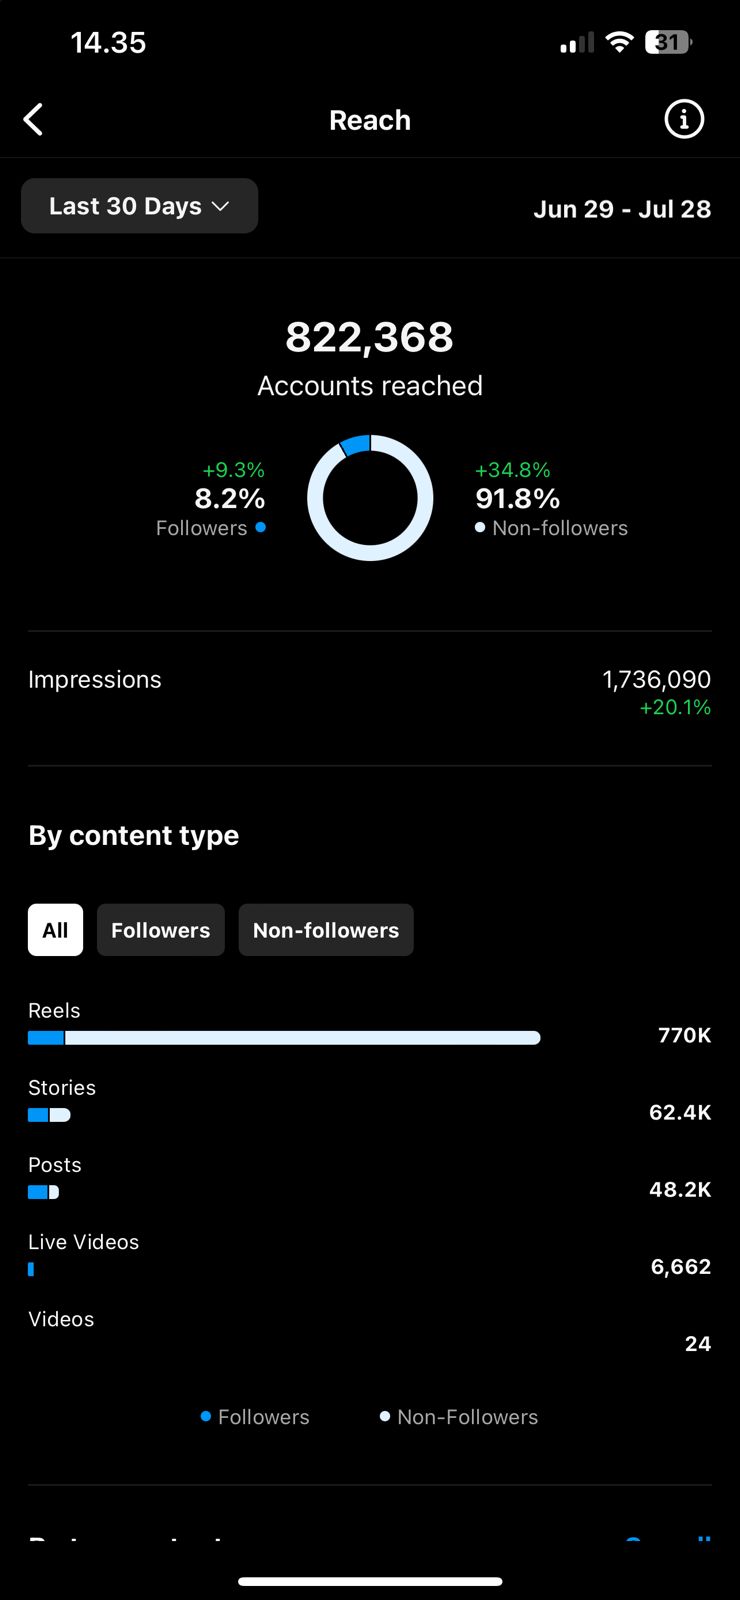This screenshot has width=740, height=1600.
Task: Tap the Stories reach bar
Action: coord(49,1115)
